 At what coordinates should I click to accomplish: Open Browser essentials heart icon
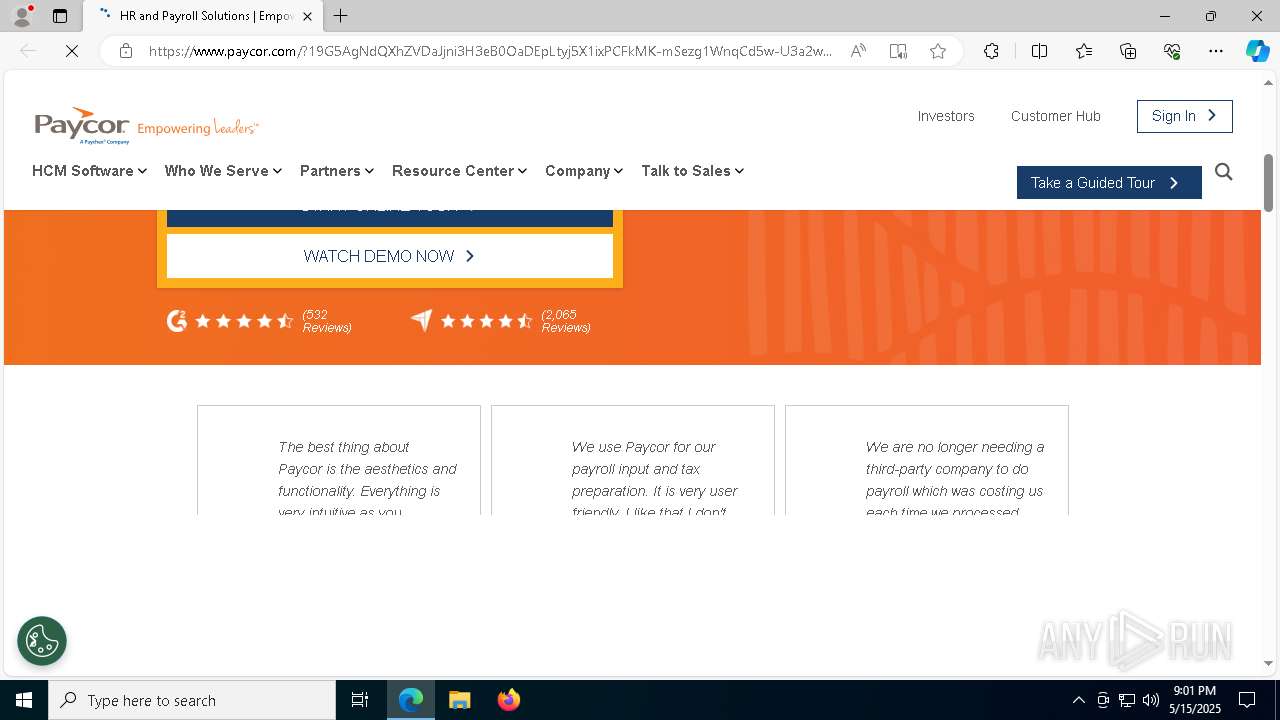point(1172,51)
